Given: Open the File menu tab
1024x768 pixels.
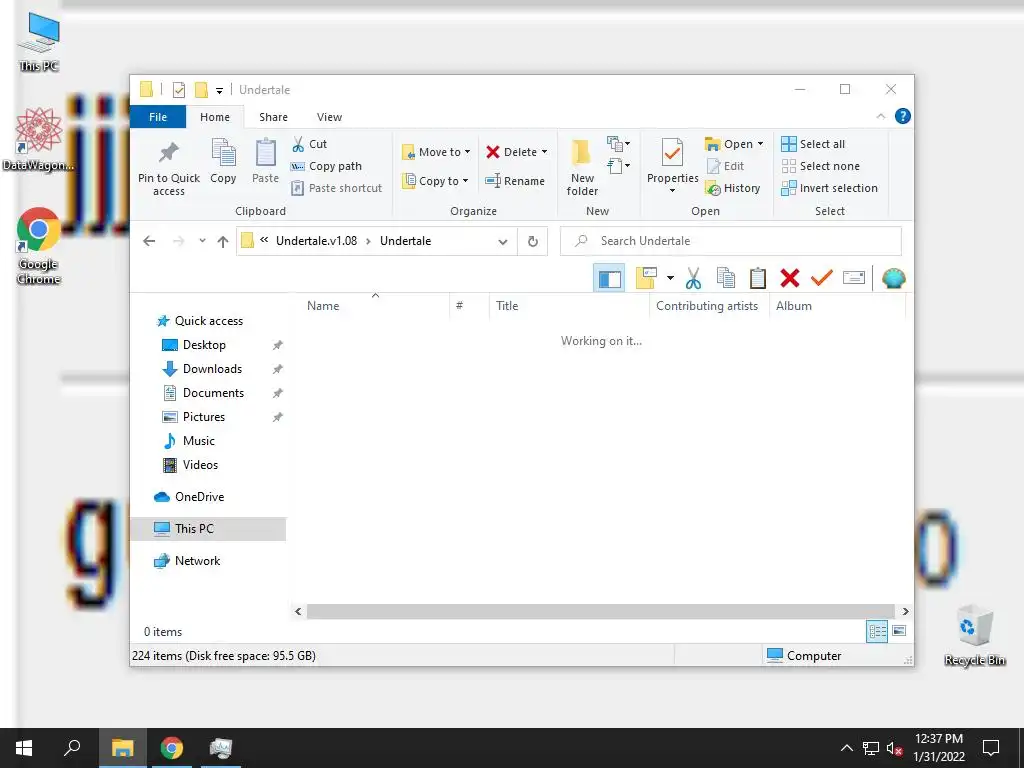Looking at the screenshot, I should 158,117.
